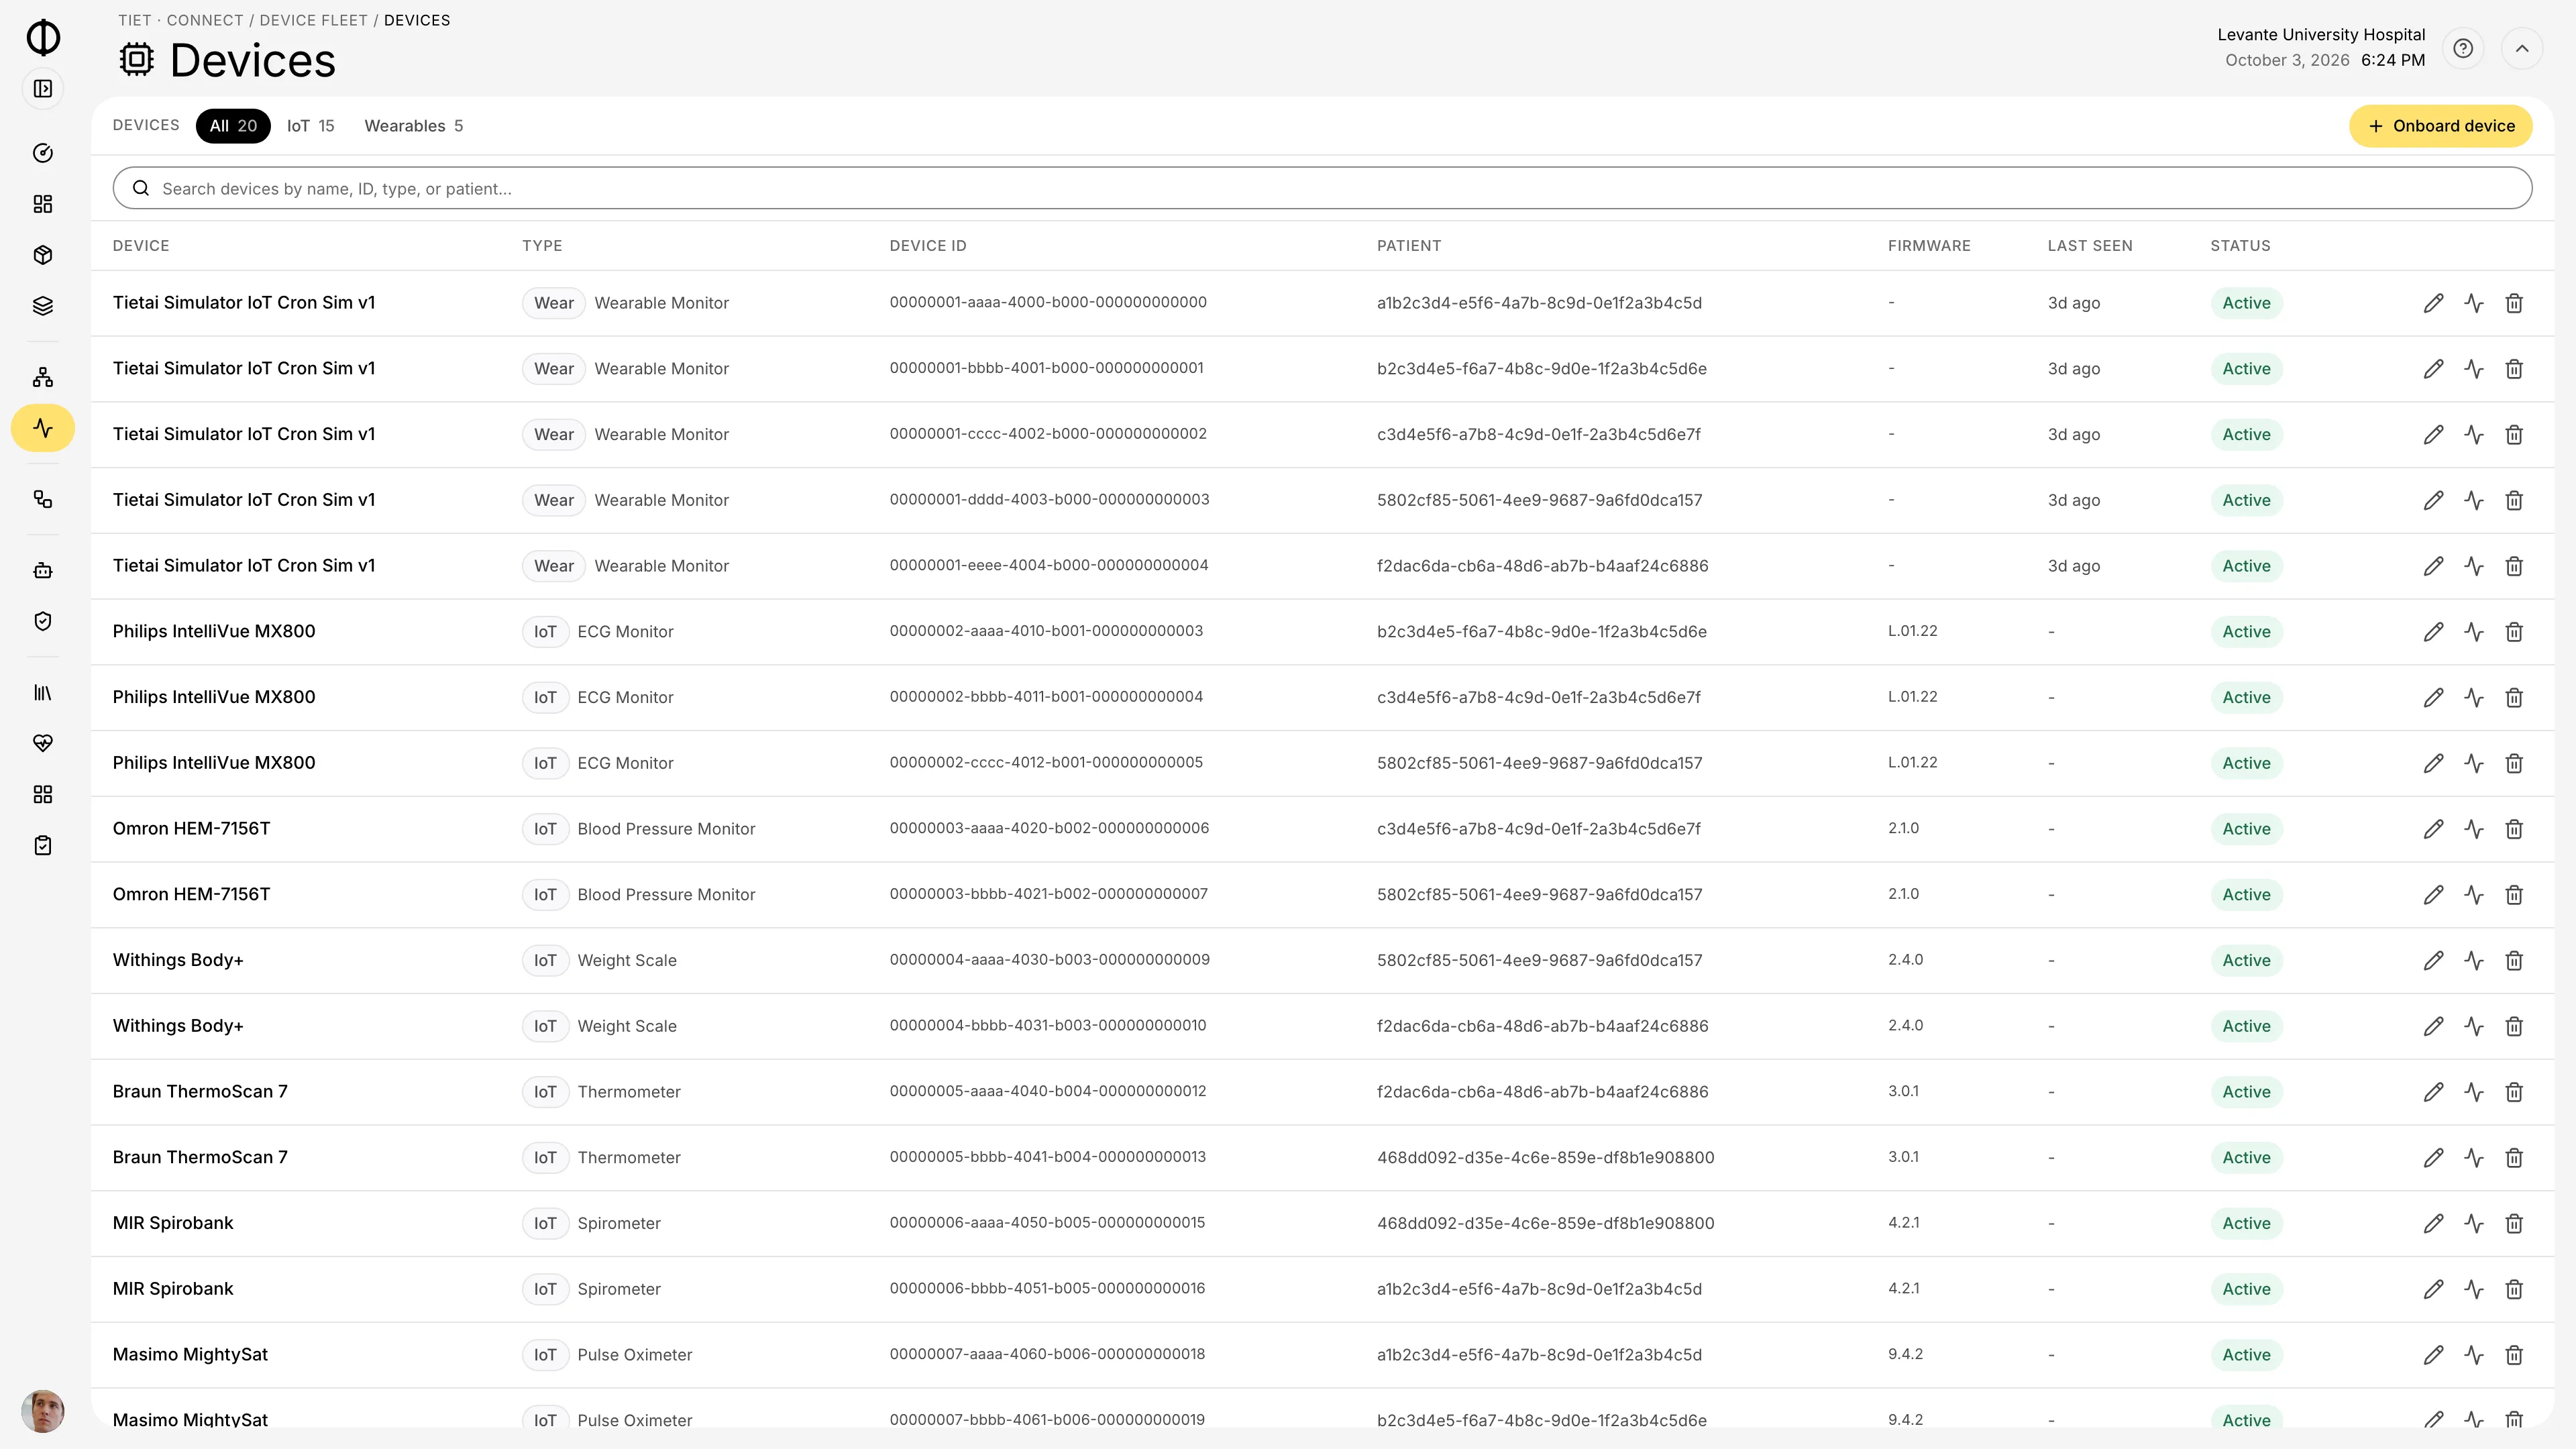The height and width of the screenshot is (1449, 2576).
Task: Open the library books sidebar icon
Action: point(43,692)
